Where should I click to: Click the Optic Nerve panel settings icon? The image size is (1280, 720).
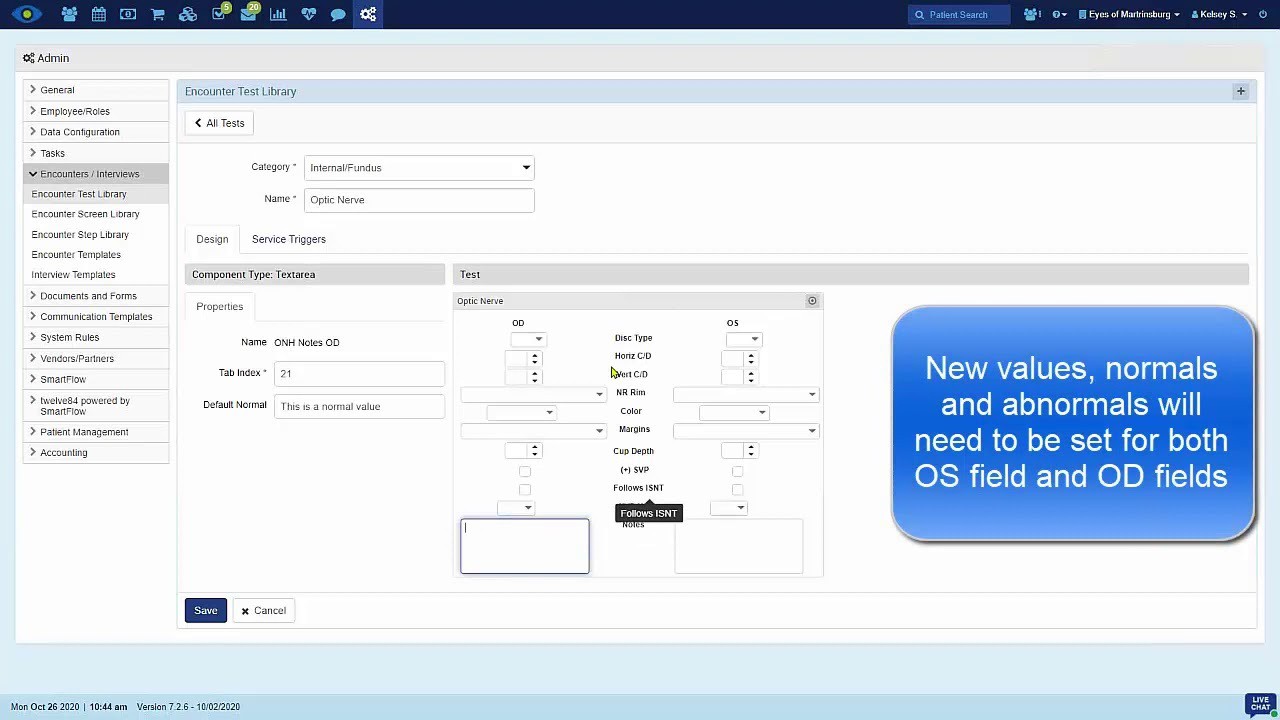[x=812, y=301]
